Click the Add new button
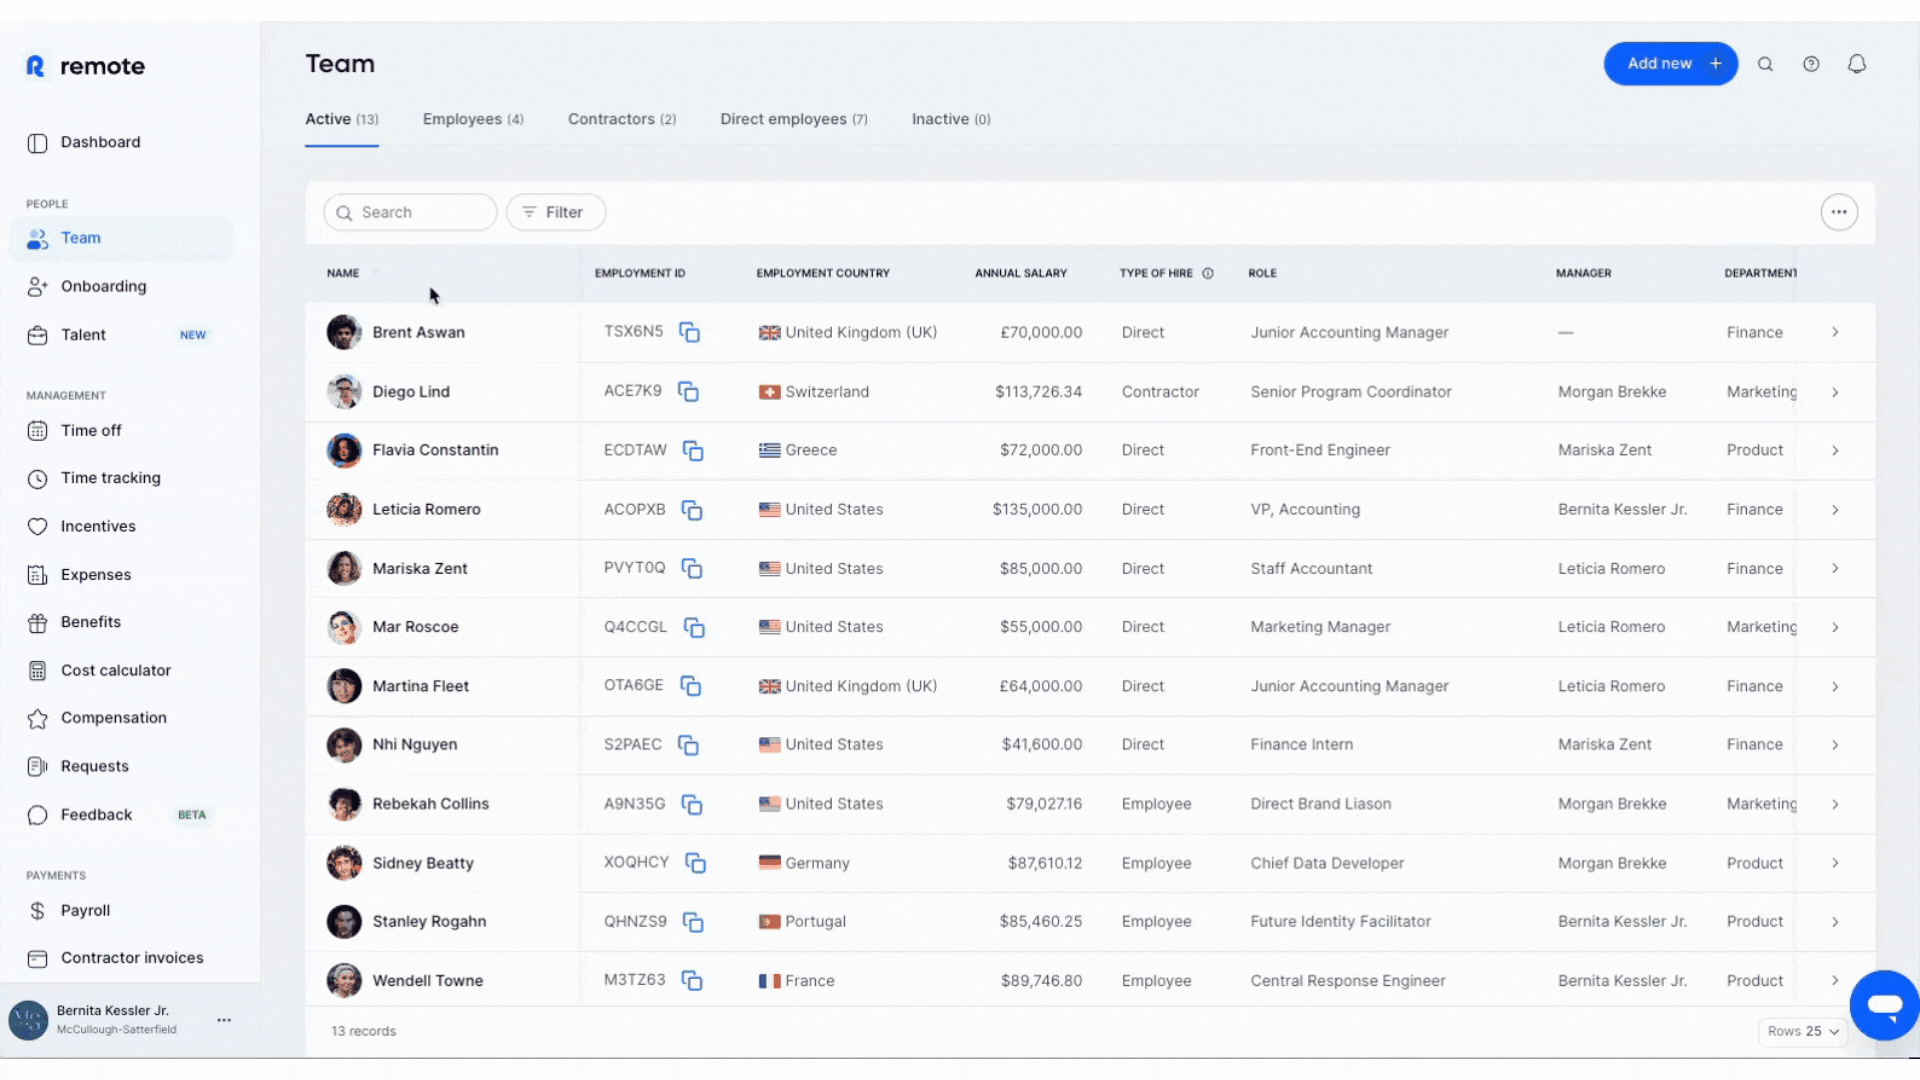 pyautogui.click(x=1671, y=64)
